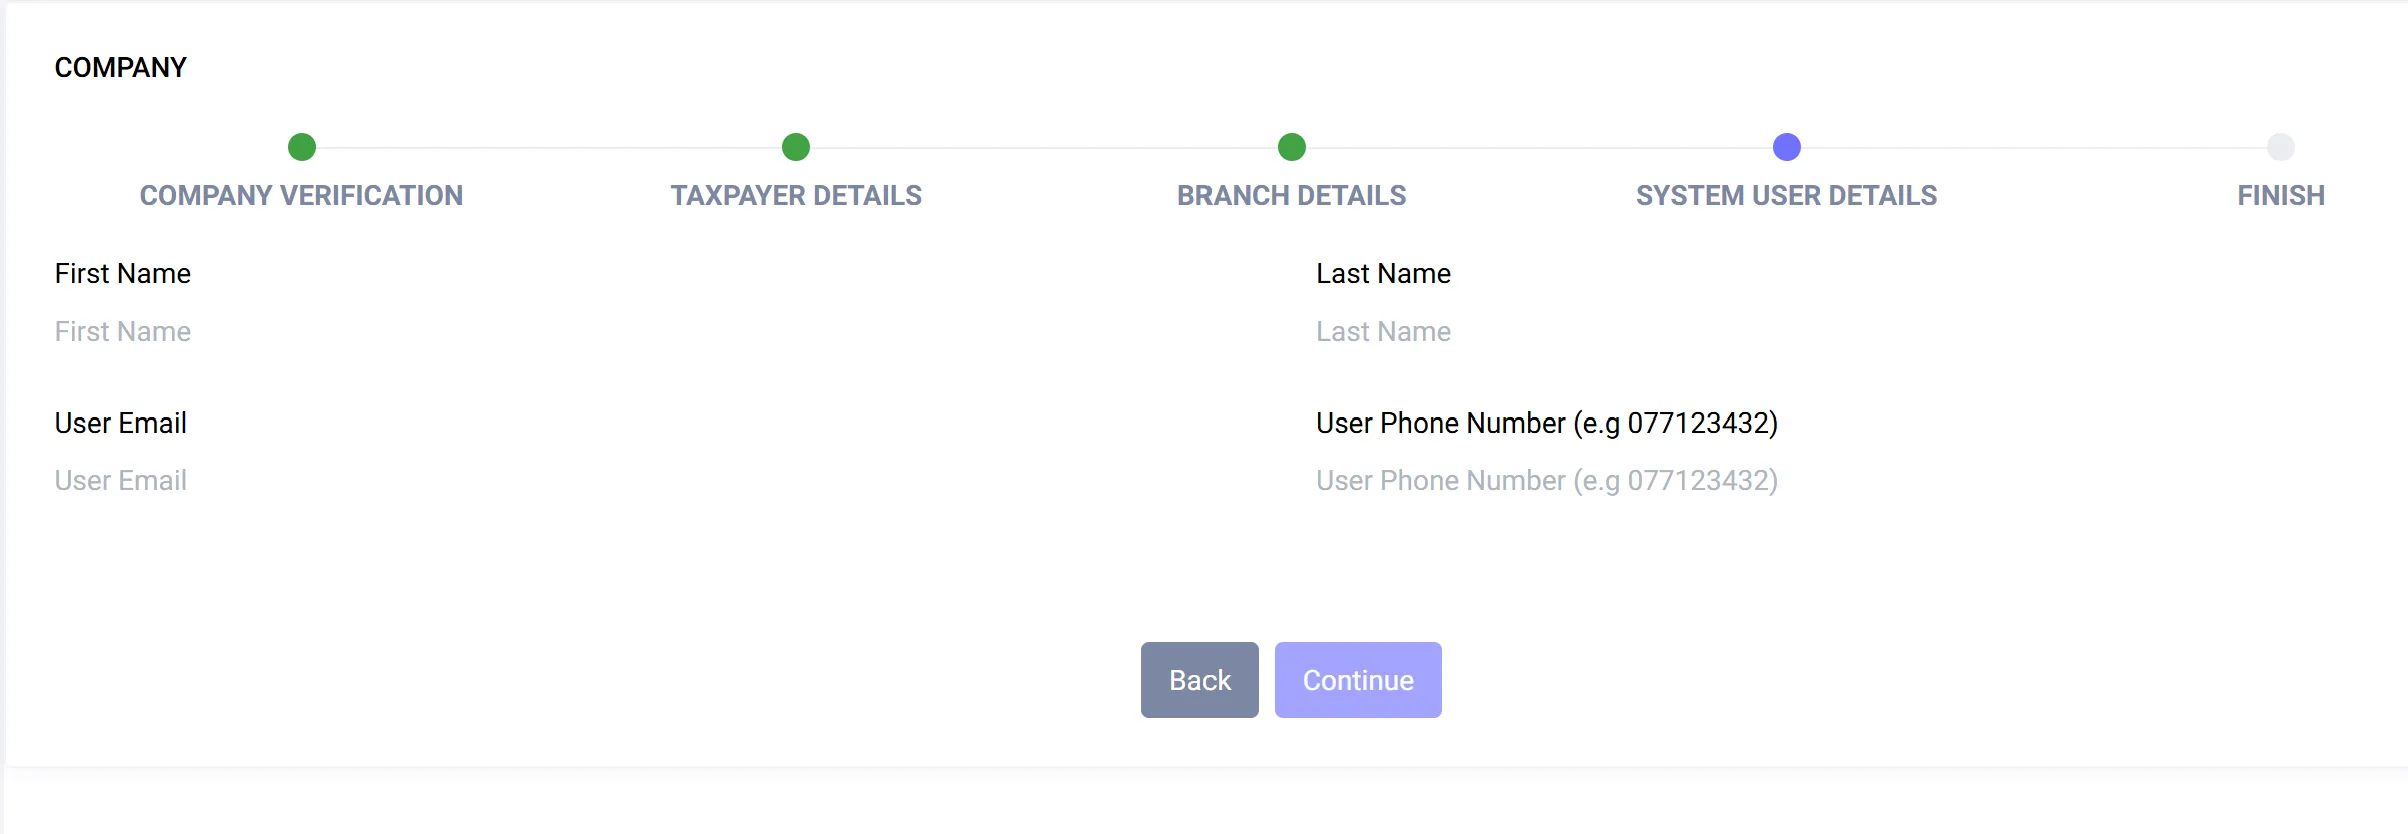Click the First Name field label
This screenshot has width=2408, height=834.
click(123, 273)
